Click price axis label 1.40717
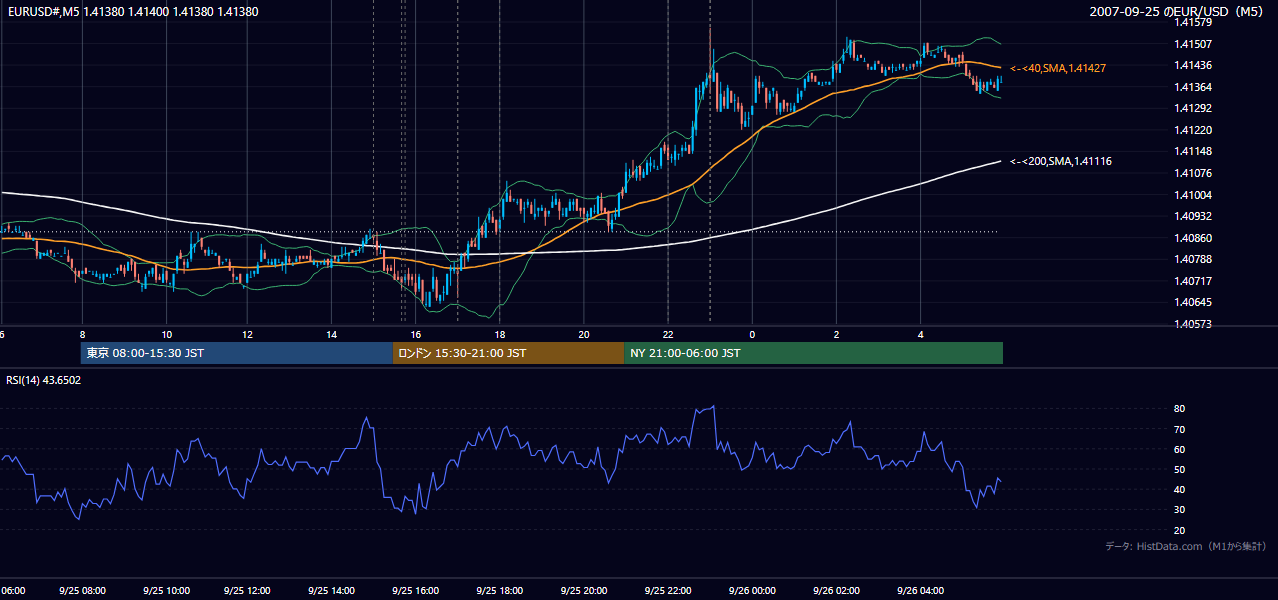This screenshot has height=600, width=1278. pyautogui.click(x=1191, y=281)
